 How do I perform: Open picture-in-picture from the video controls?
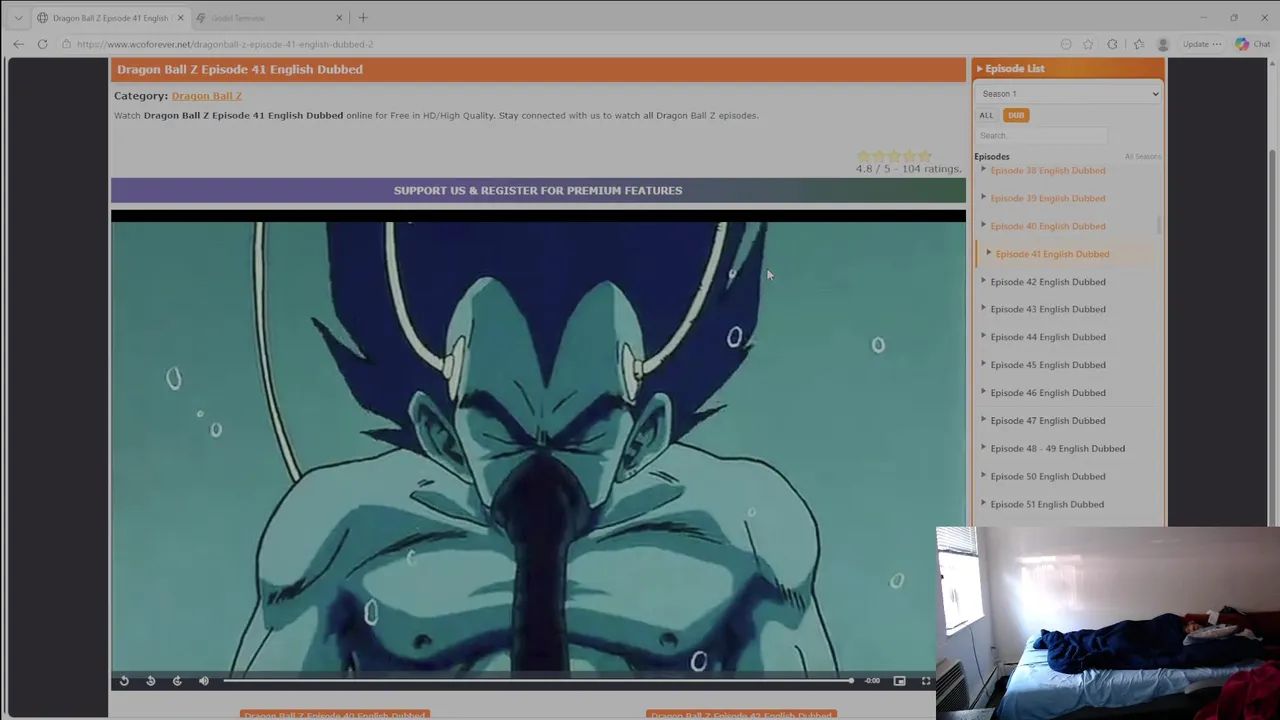[x=899, y=681]
